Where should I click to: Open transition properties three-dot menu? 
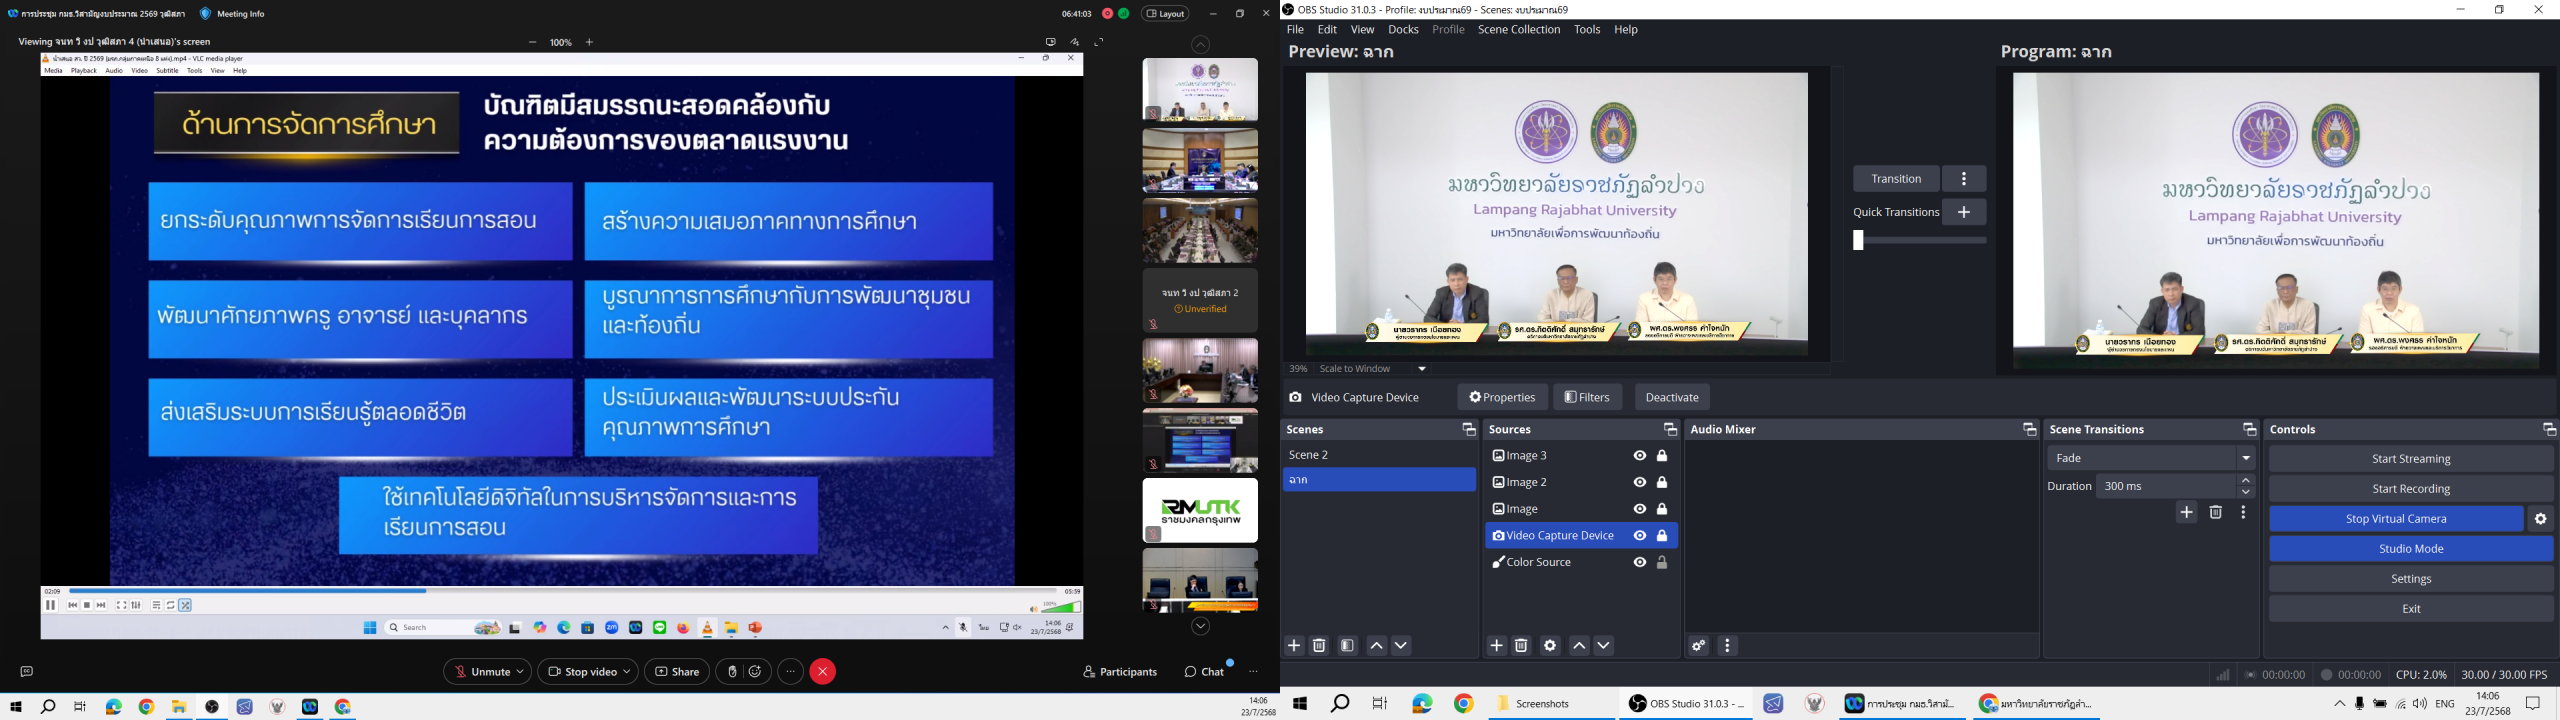click(2244, 513)
